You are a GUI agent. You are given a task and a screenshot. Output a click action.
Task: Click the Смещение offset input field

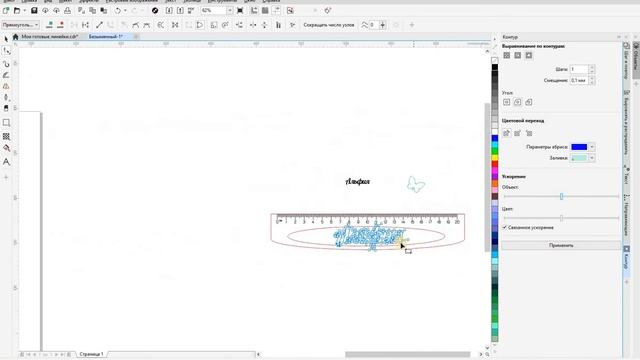(579, 80)
